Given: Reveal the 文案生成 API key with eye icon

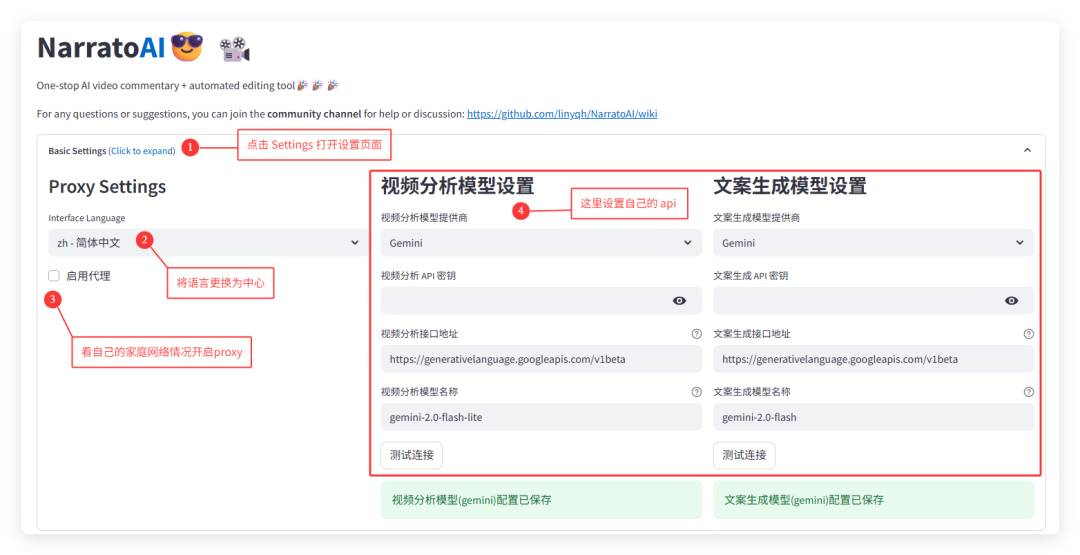Looking at the screenshot, I should pos(1012,301).
